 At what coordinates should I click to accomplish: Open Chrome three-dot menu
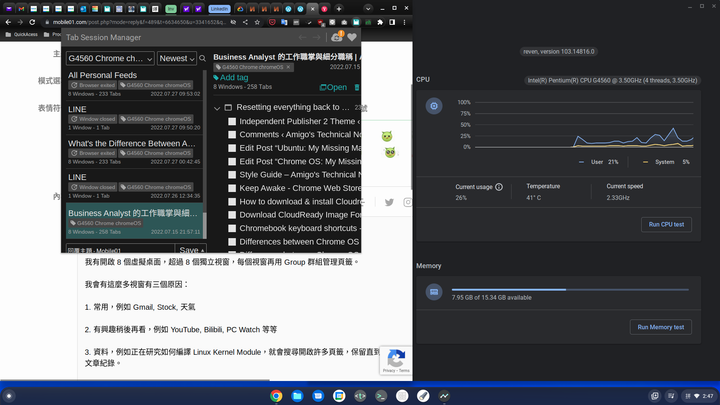pos(404,22)
